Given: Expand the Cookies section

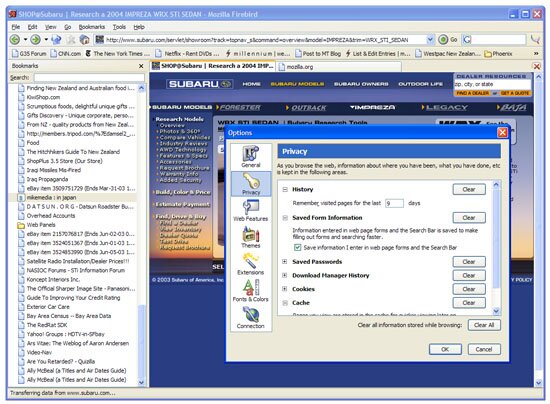Looking at the screenshot, I should click(x=285, y=289).
